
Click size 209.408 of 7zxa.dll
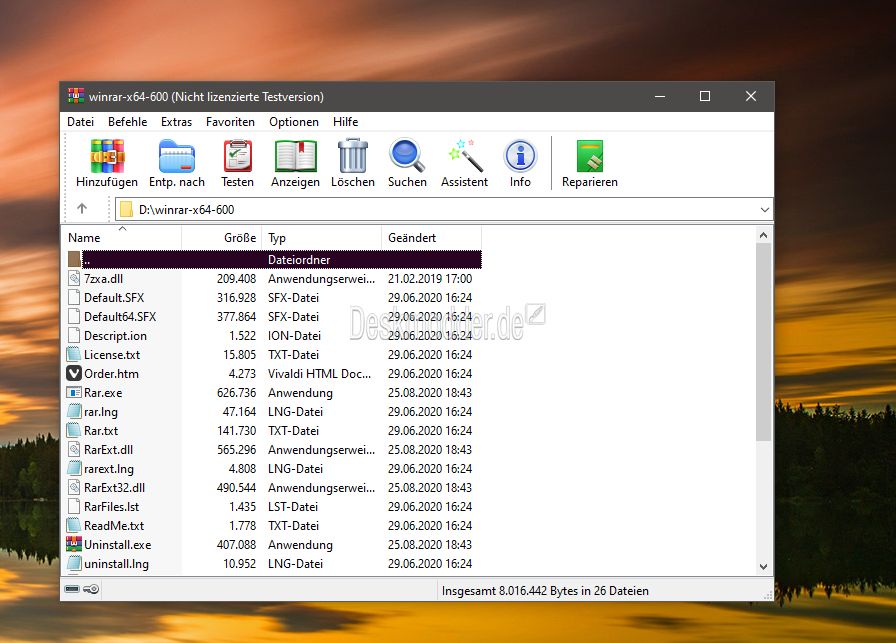[x=237, y=279]
